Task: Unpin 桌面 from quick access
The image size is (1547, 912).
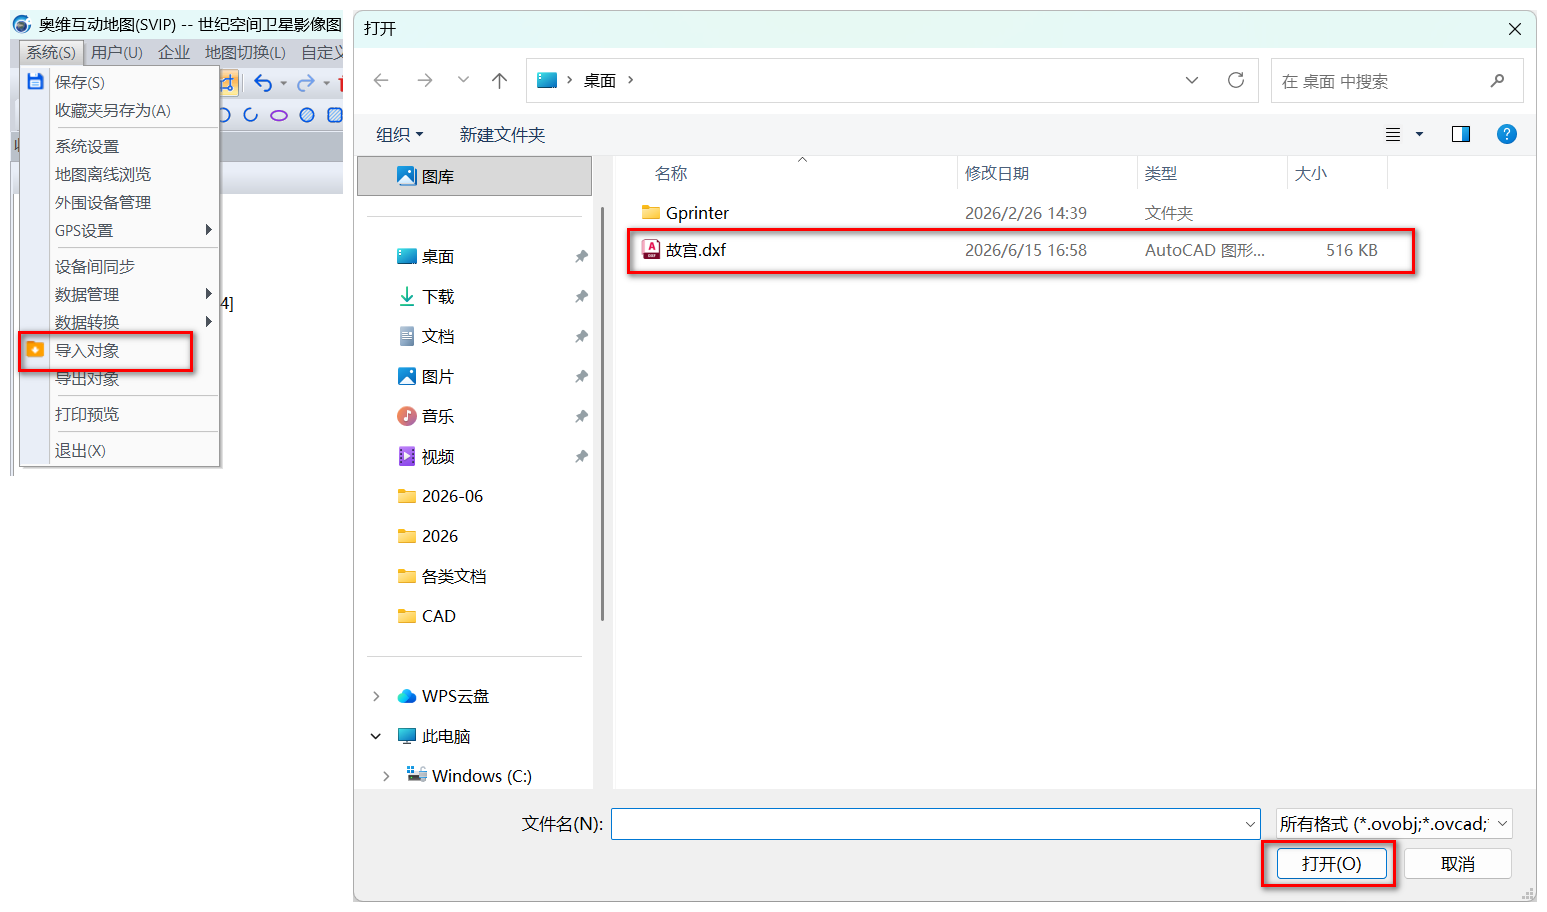Action: click(x=581, y=257)
